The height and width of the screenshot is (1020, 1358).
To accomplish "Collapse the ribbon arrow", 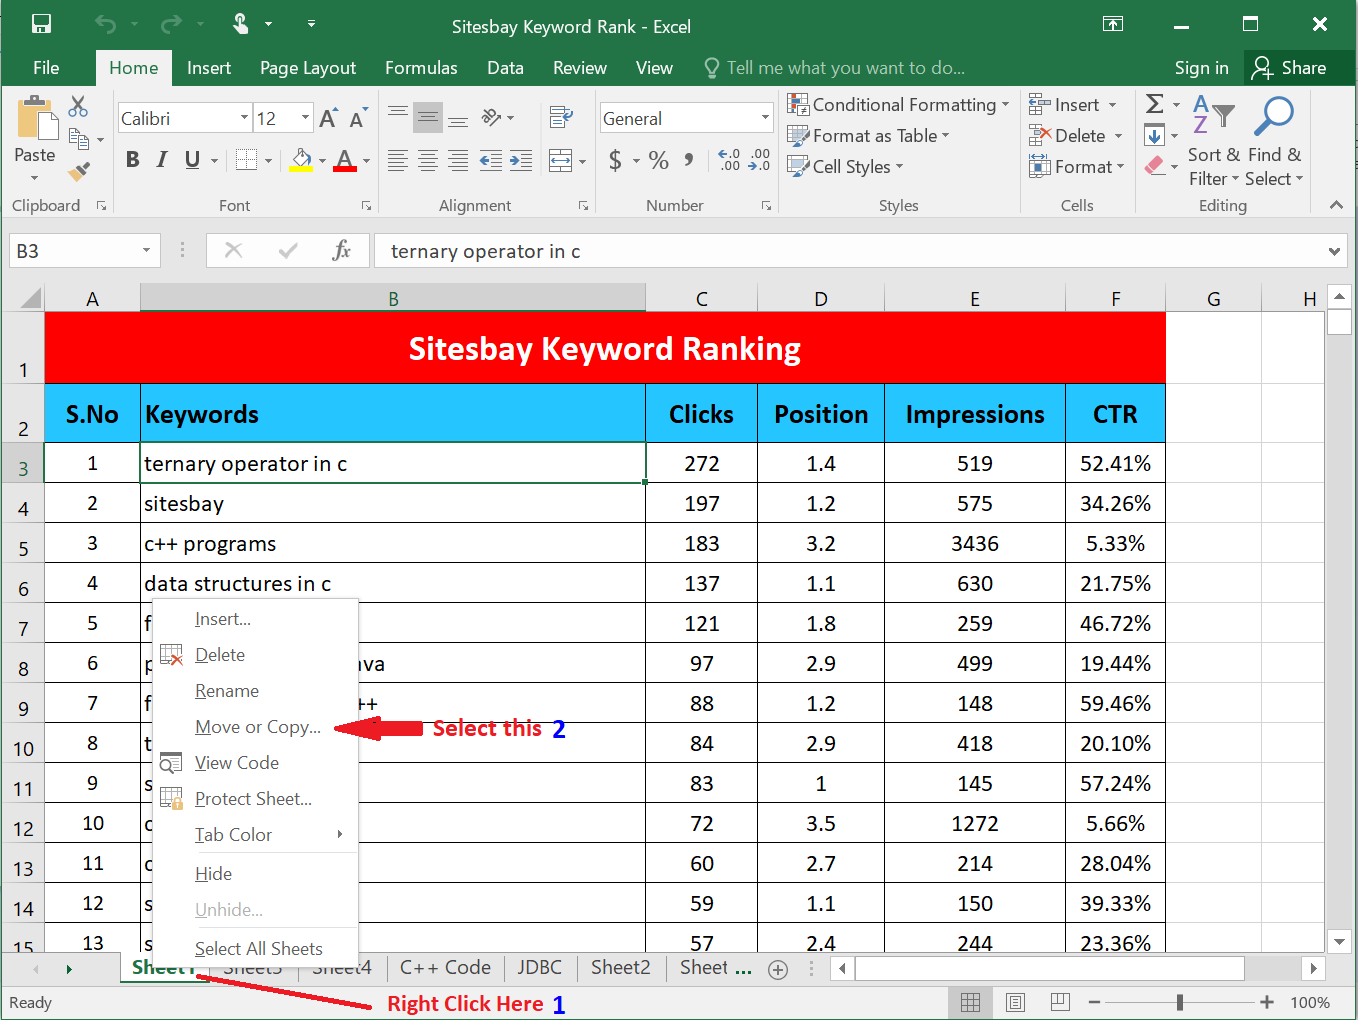I will click(1336, 205).
